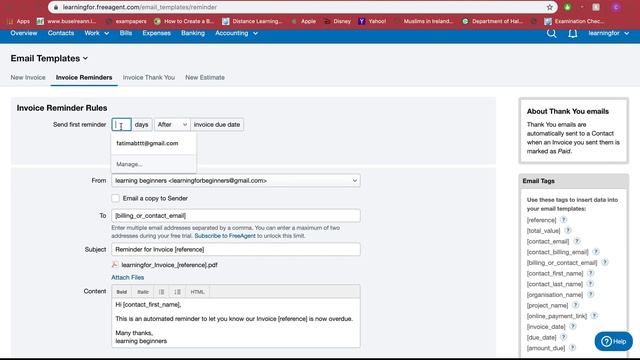Viewport: 640px width, 360px height.
Task: Open the How to Create a B... bookmark
Action: (184, 21)
